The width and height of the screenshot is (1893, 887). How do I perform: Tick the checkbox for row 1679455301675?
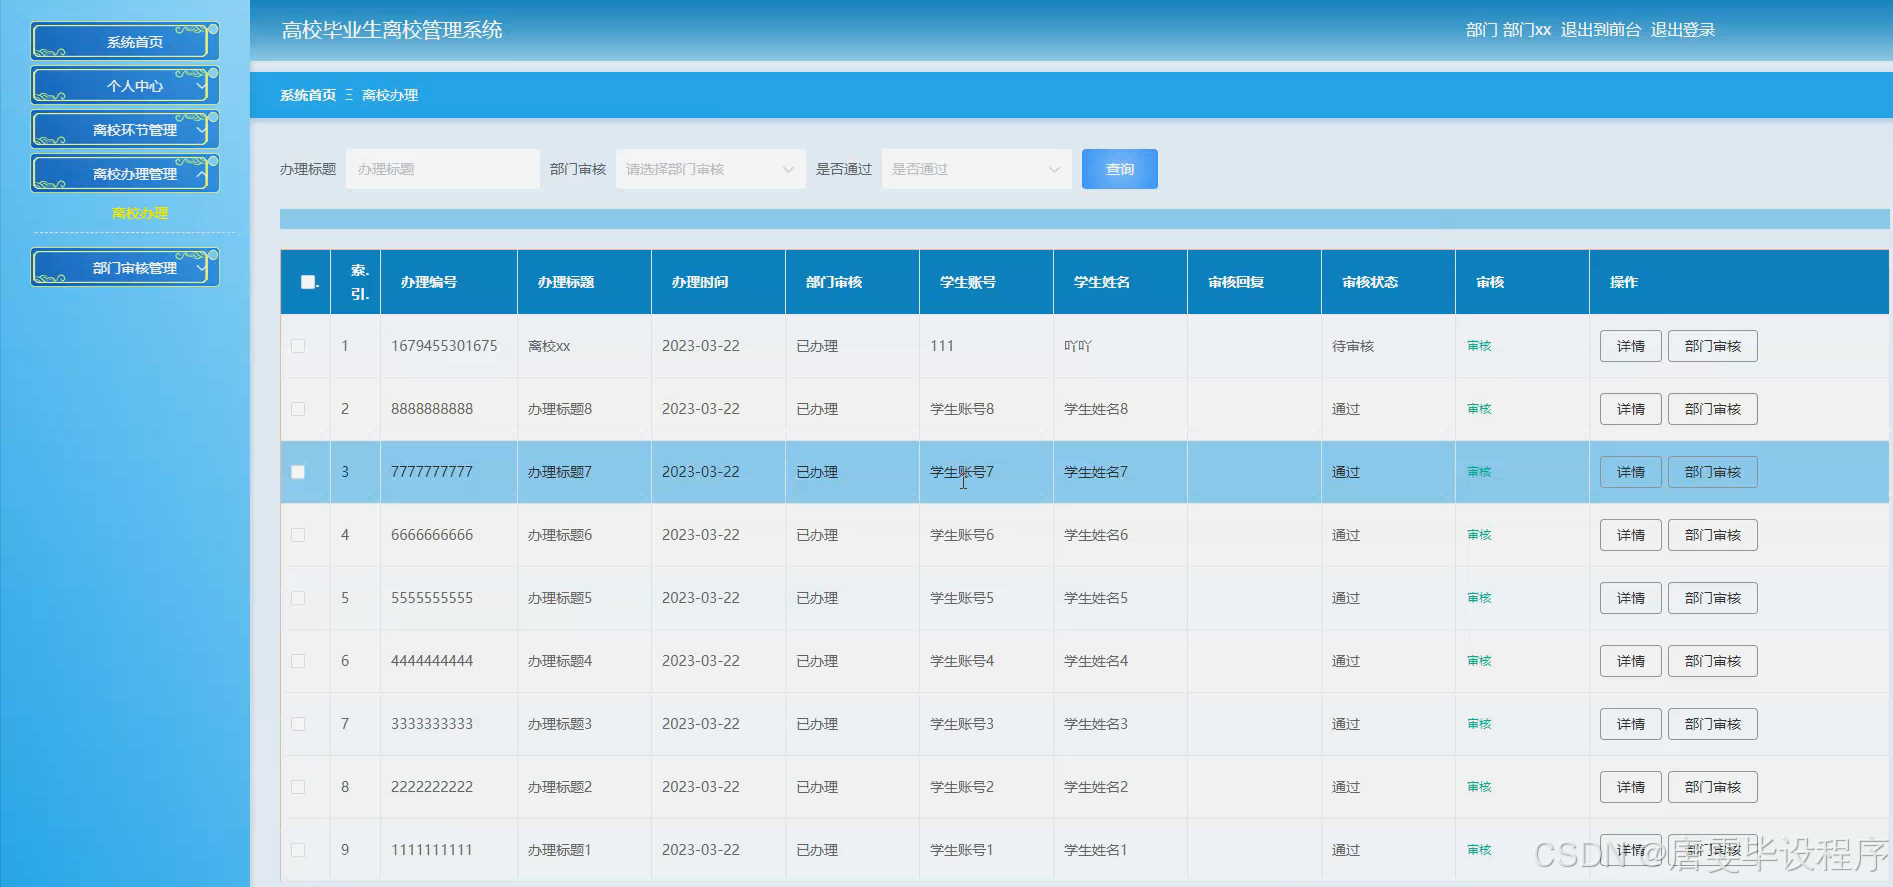pyautogui.click(x=298, y=346)
